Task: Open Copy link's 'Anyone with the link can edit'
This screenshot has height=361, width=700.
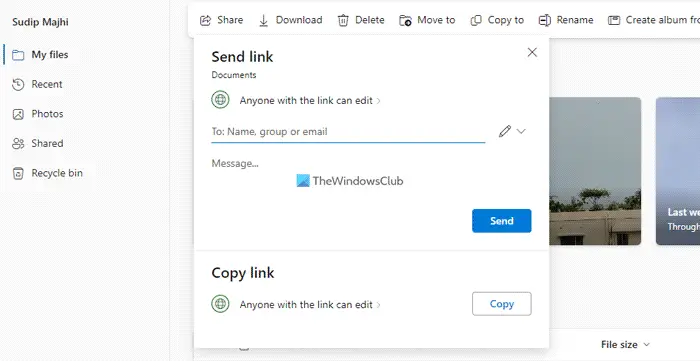Action: coord(310,304)
